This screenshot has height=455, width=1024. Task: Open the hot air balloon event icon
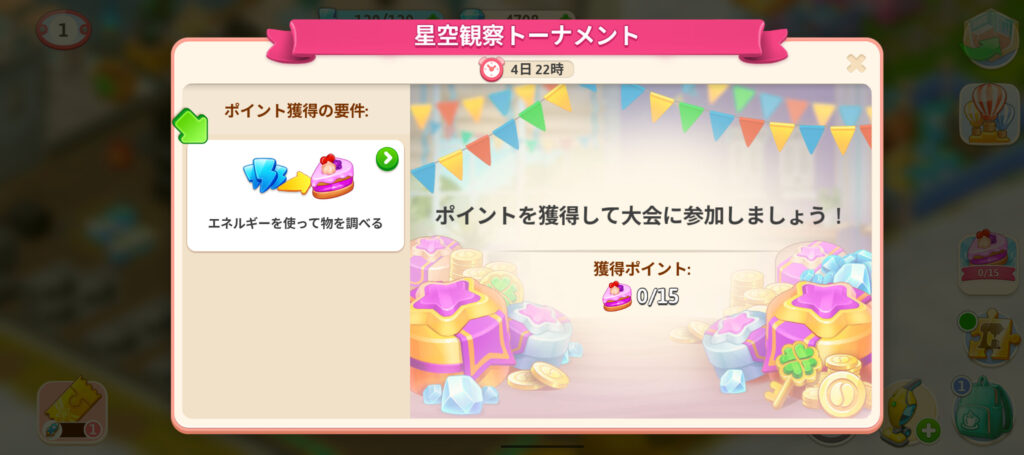click(989, 114)
